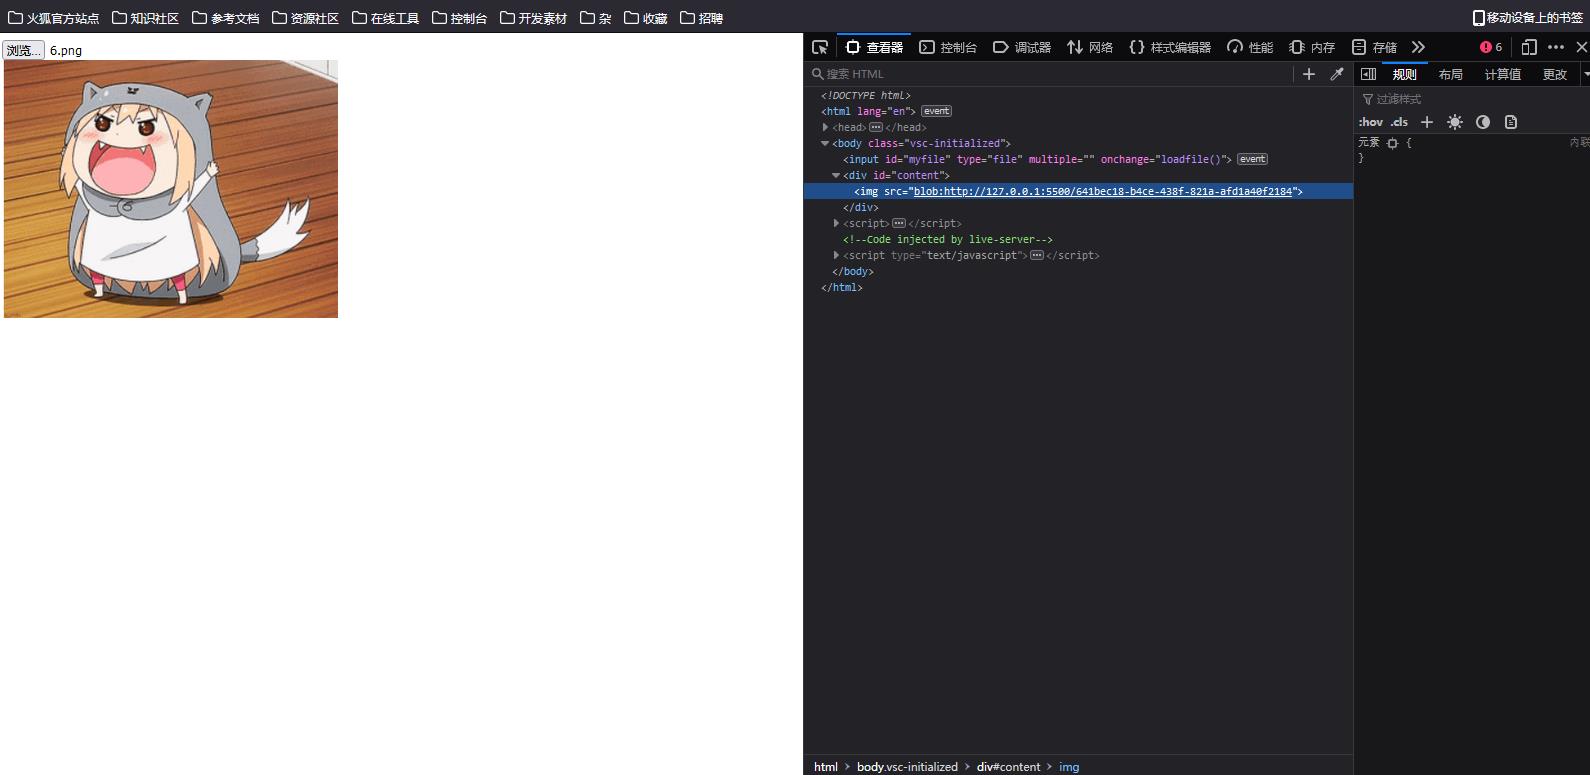Screen dimensions: 1590x775
Task: Toggle the three-pane inspector sidebar icon
Action: click(x=1369, y=74)
